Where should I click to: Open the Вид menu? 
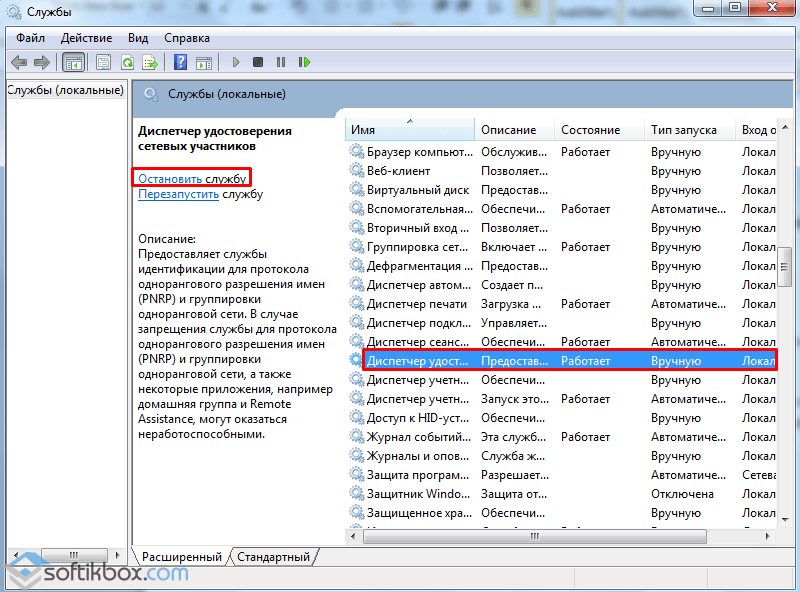pyautogui.click(x=138, y=38)
